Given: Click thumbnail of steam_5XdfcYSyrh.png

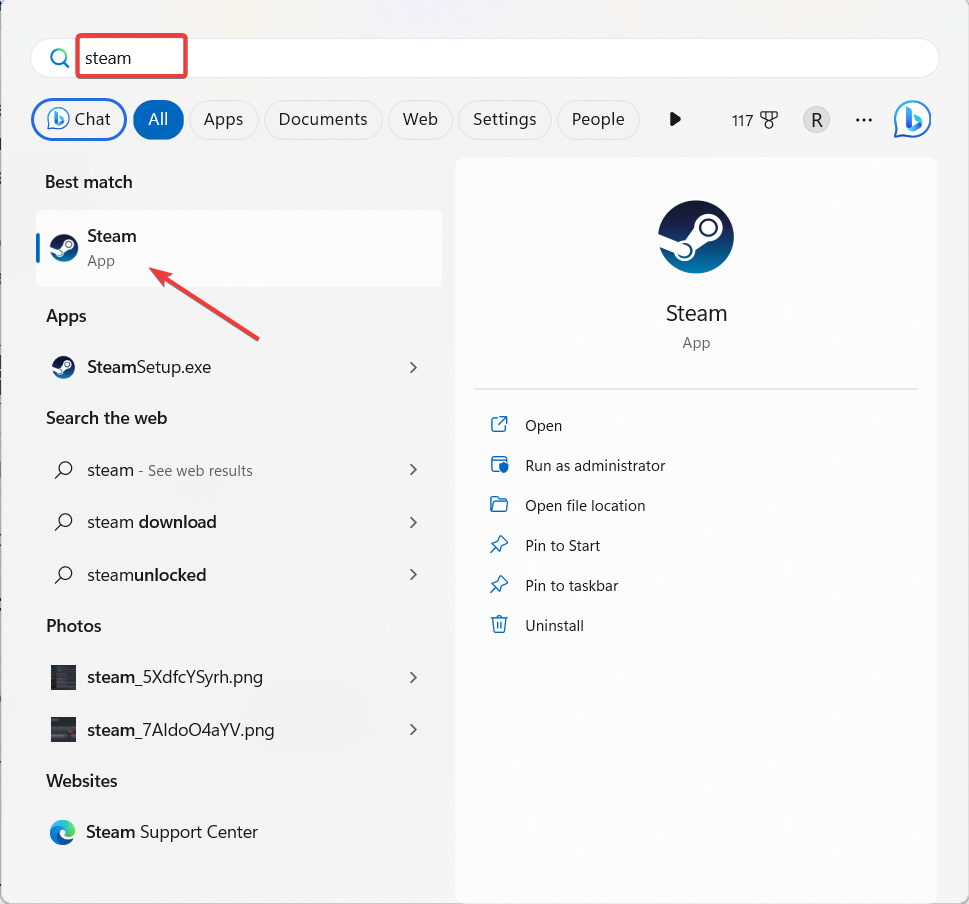Looking at the screenshot, I should [63, 677].
